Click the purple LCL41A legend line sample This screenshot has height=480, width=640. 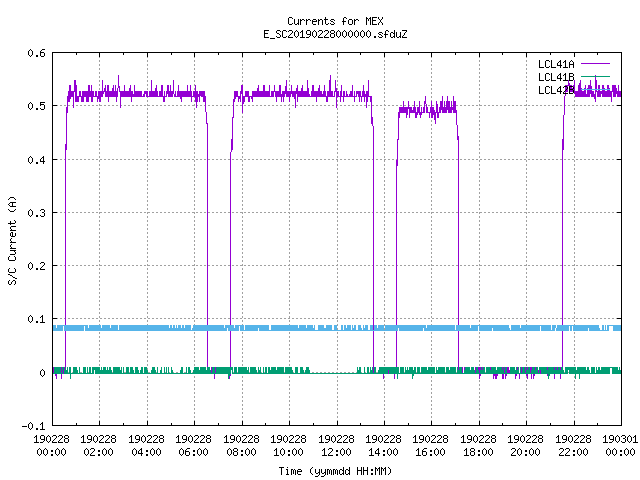[x=595, y=64]
